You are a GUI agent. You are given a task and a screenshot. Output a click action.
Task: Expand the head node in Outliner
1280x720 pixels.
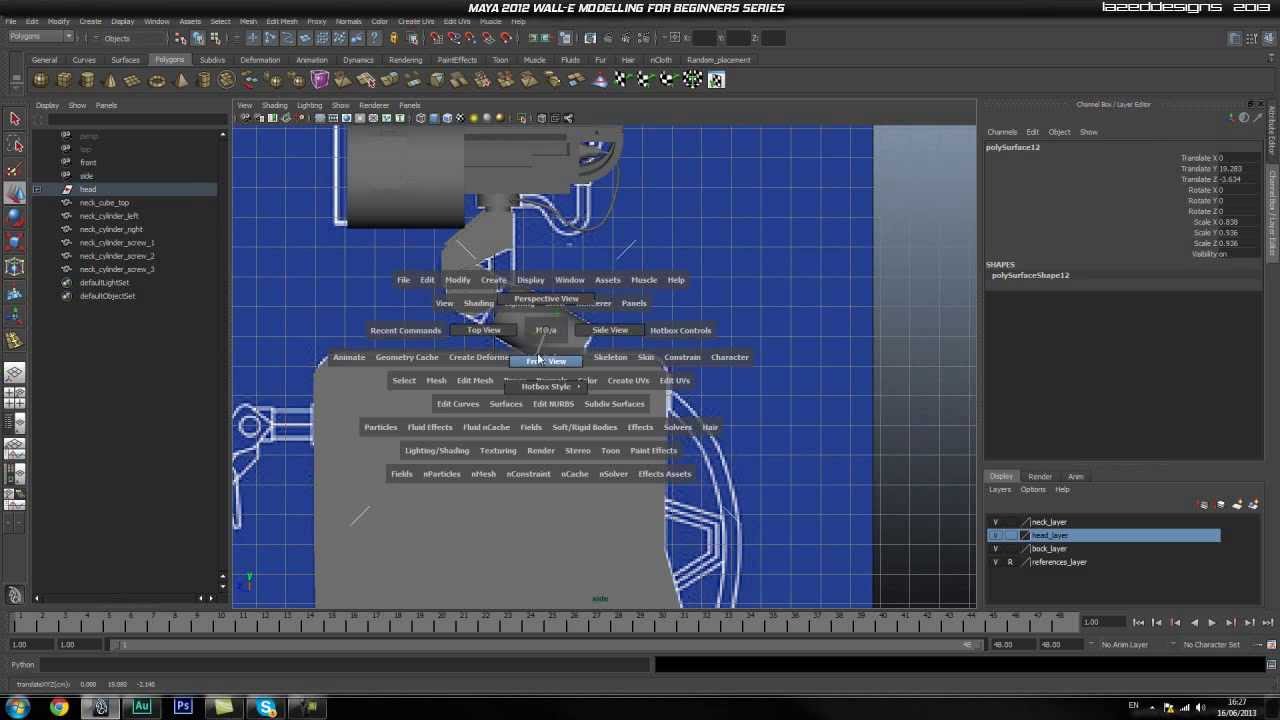tap(37, 189)
